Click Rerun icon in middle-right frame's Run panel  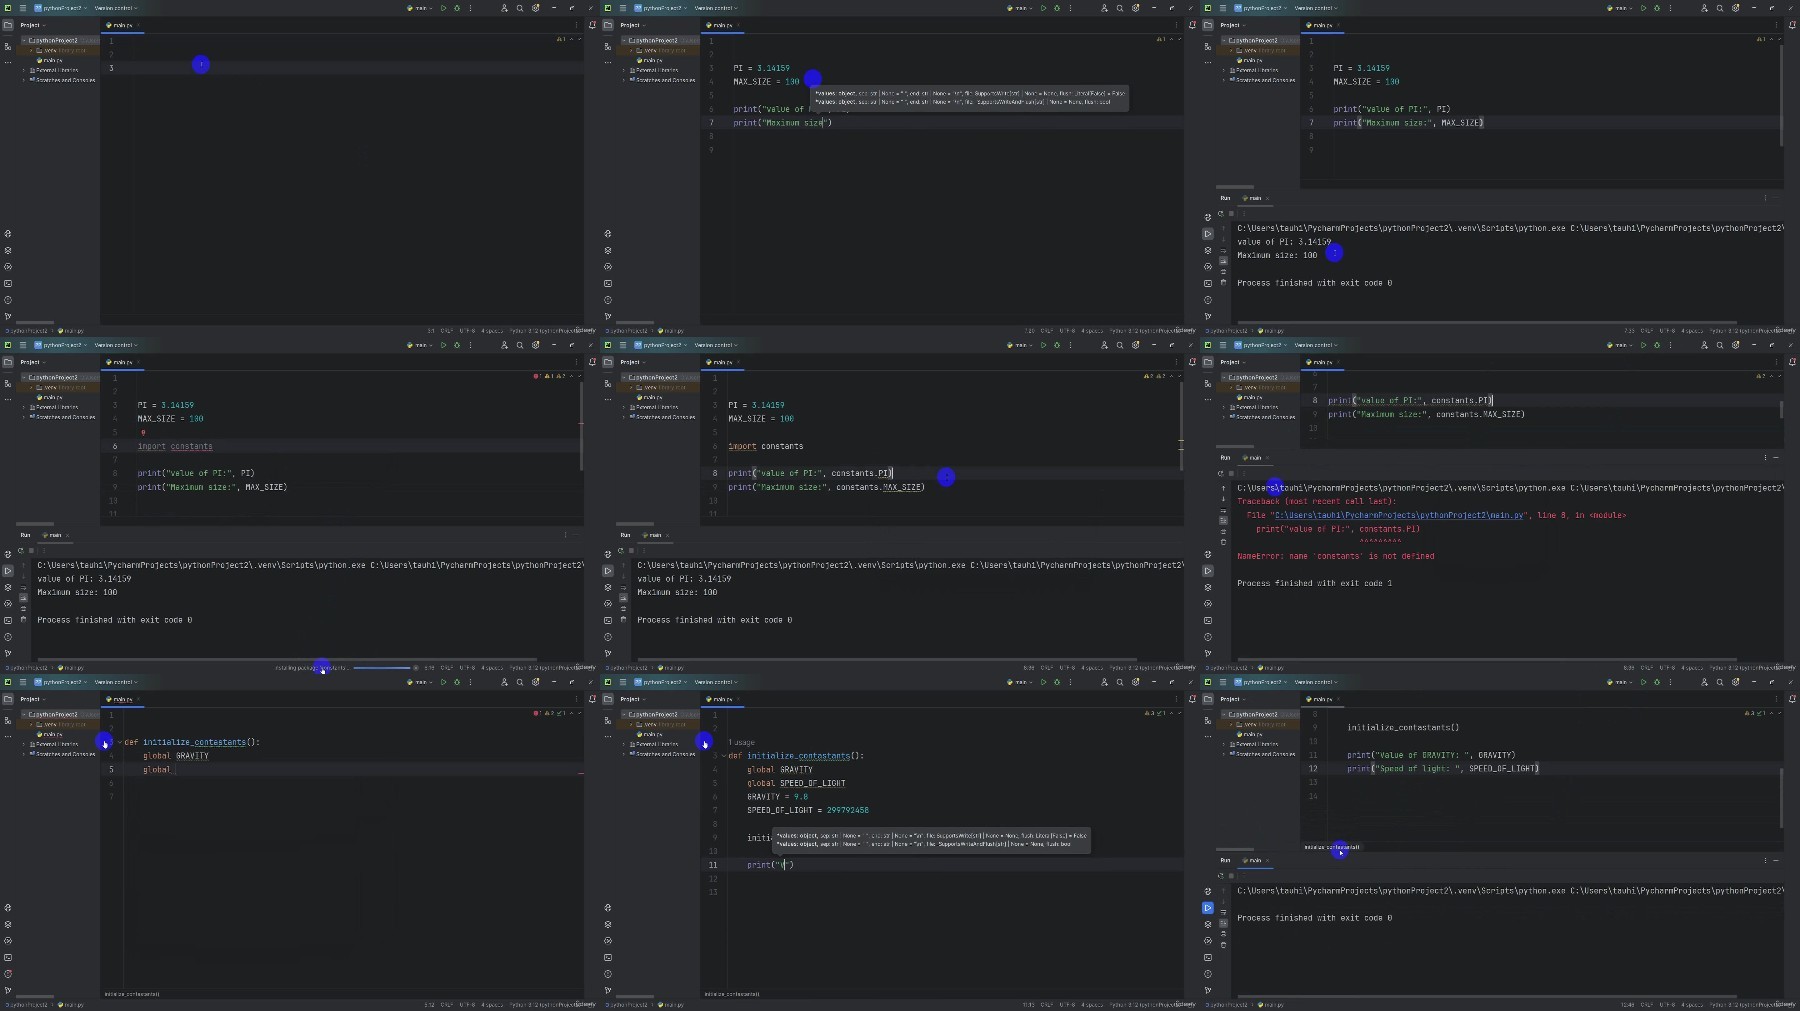(x=1220, y=474)
